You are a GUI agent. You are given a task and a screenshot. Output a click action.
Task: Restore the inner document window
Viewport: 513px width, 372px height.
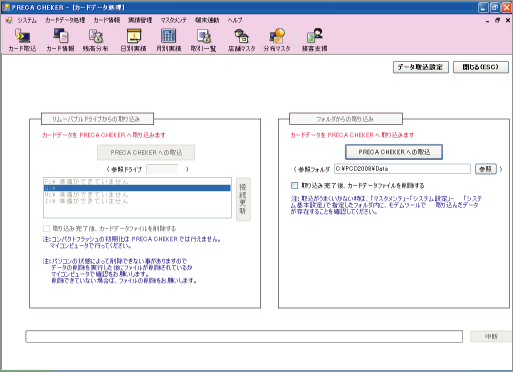click(x=498, y=20)
